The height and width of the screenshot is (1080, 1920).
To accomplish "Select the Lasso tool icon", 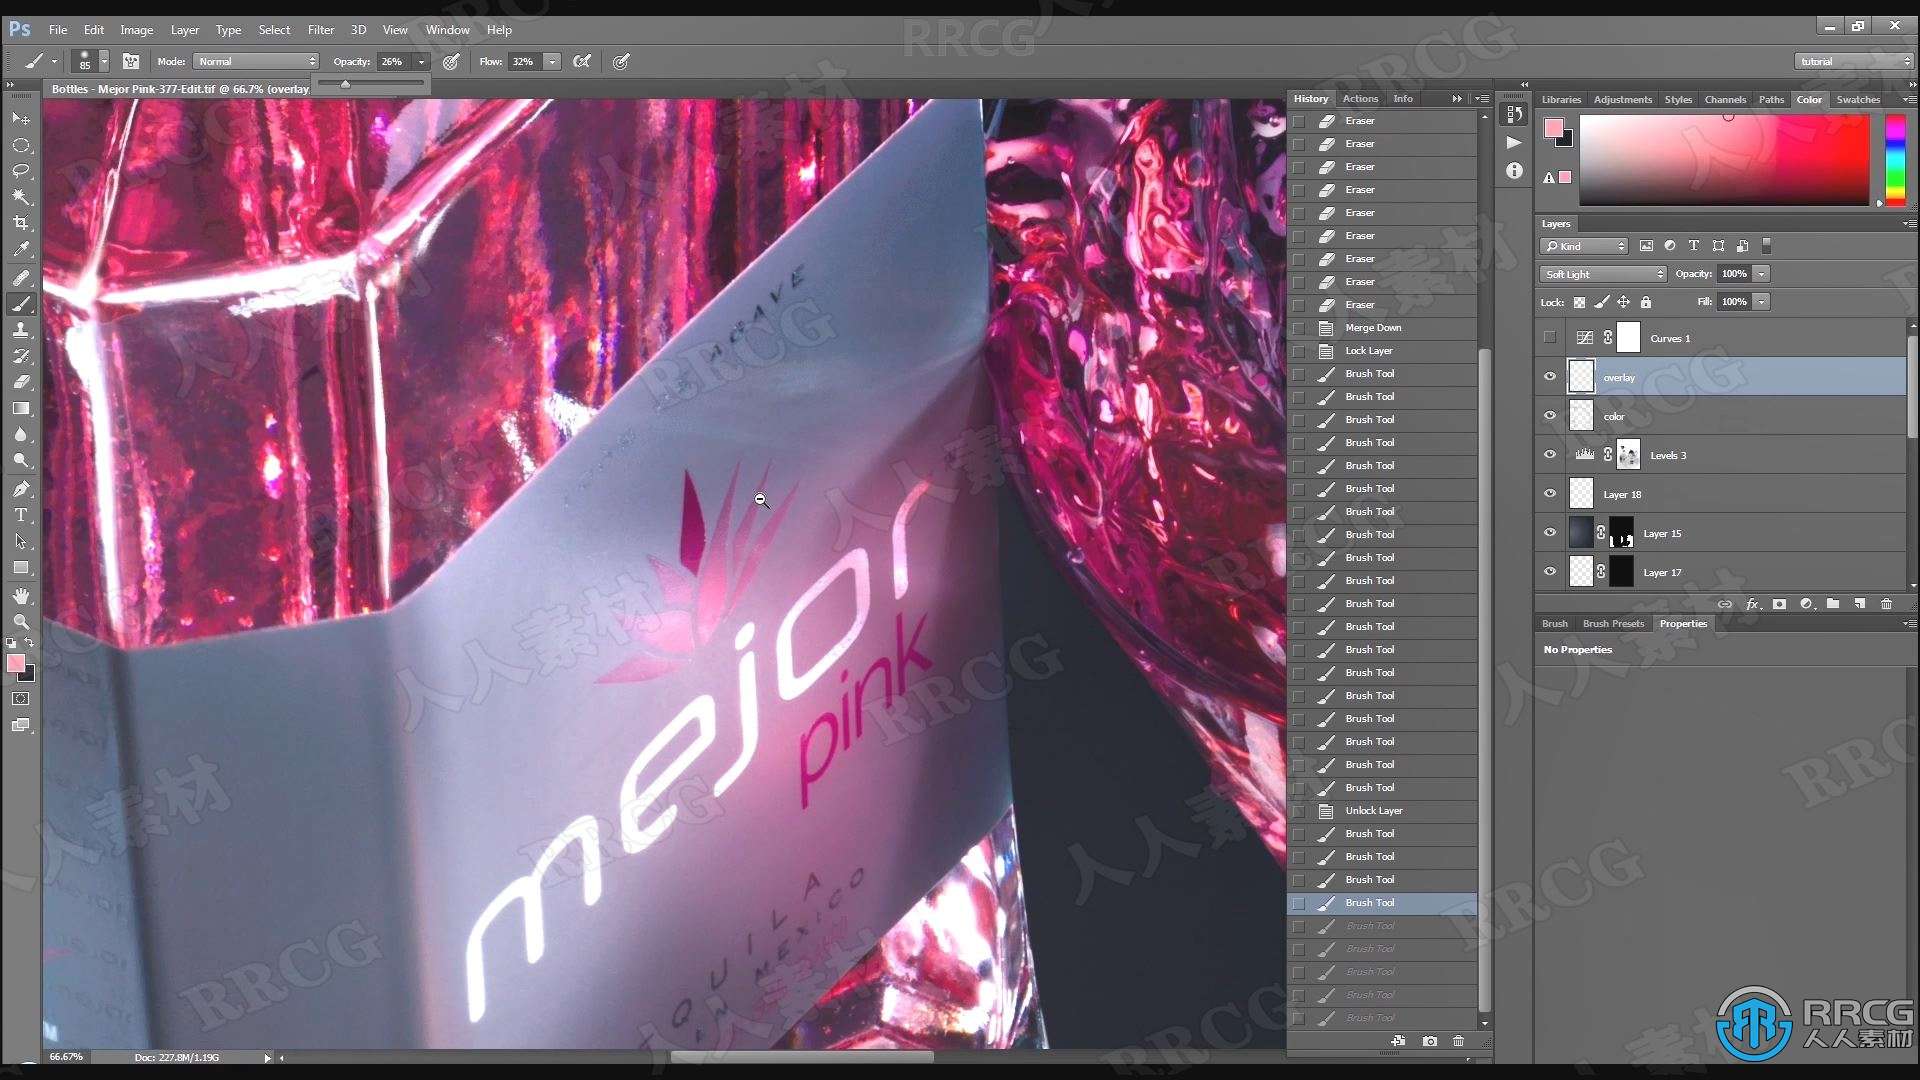I will coord(20,169).
